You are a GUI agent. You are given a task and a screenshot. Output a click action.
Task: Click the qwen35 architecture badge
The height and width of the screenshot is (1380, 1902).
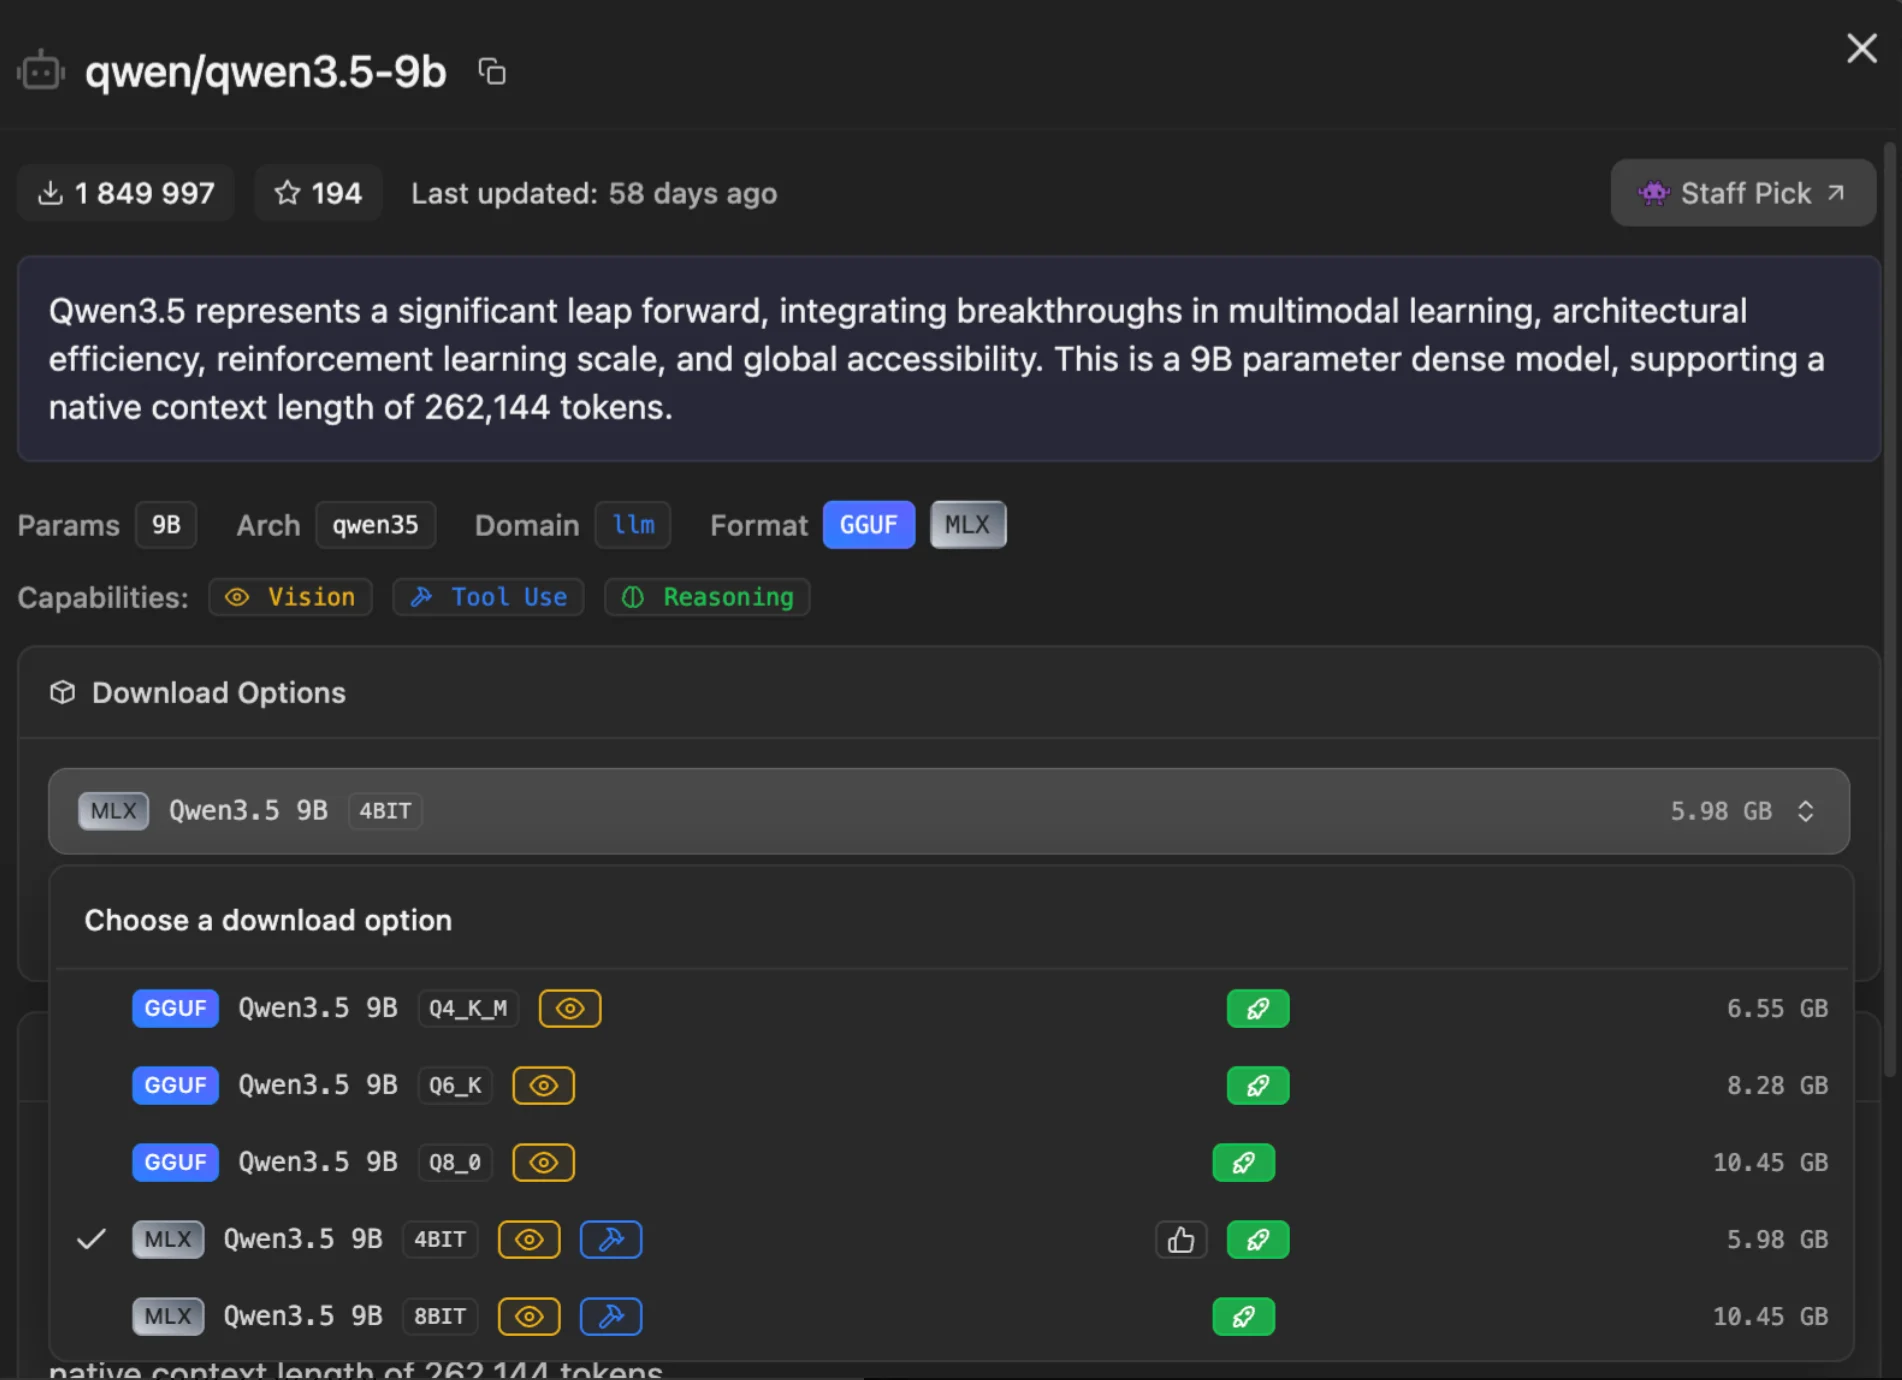point(375,525)
